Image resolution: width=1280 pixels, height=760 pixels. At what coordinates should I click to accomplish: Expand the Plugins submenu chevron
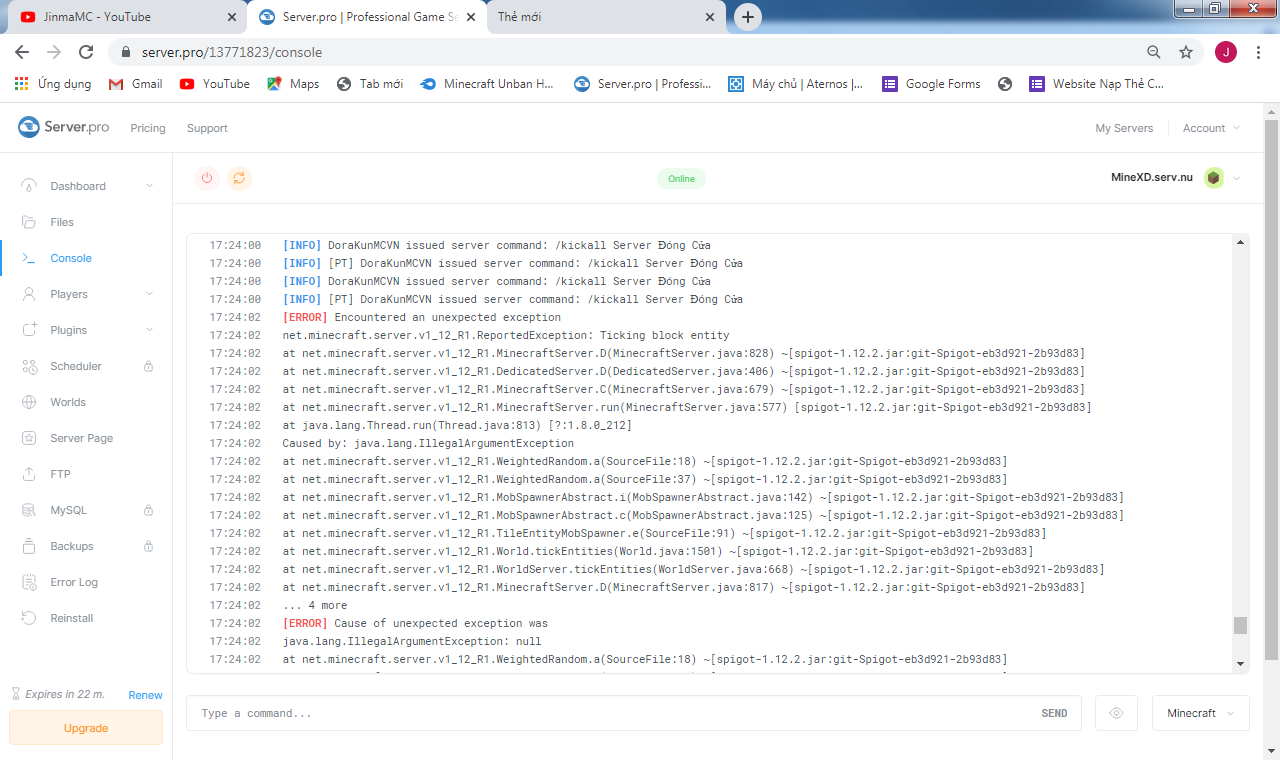pyautogui.click(x=150, y=330)
